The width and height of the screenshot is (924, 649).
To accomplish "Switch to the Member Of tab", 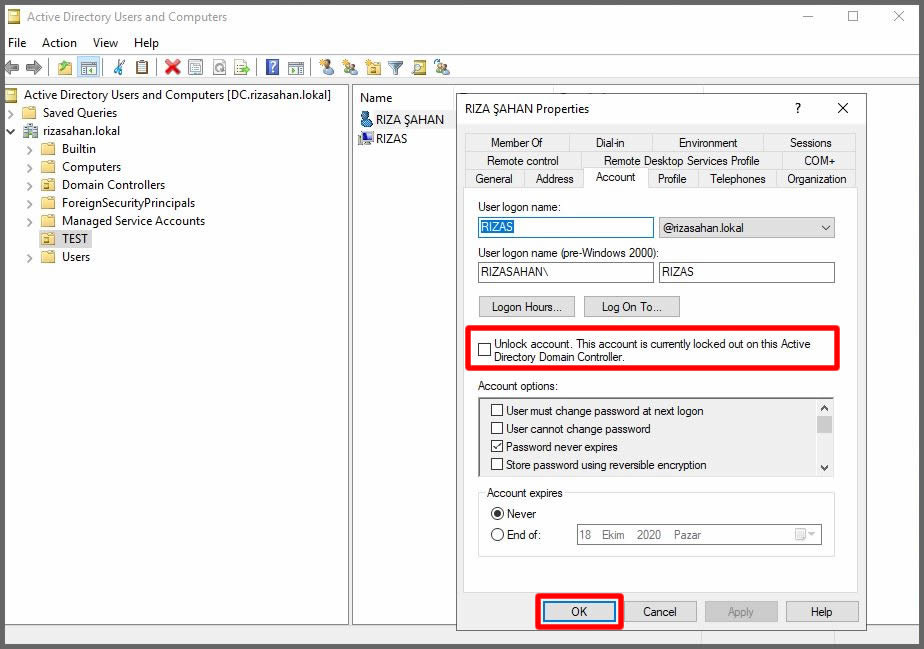I will pyautogui.click(x=516, y=143).
